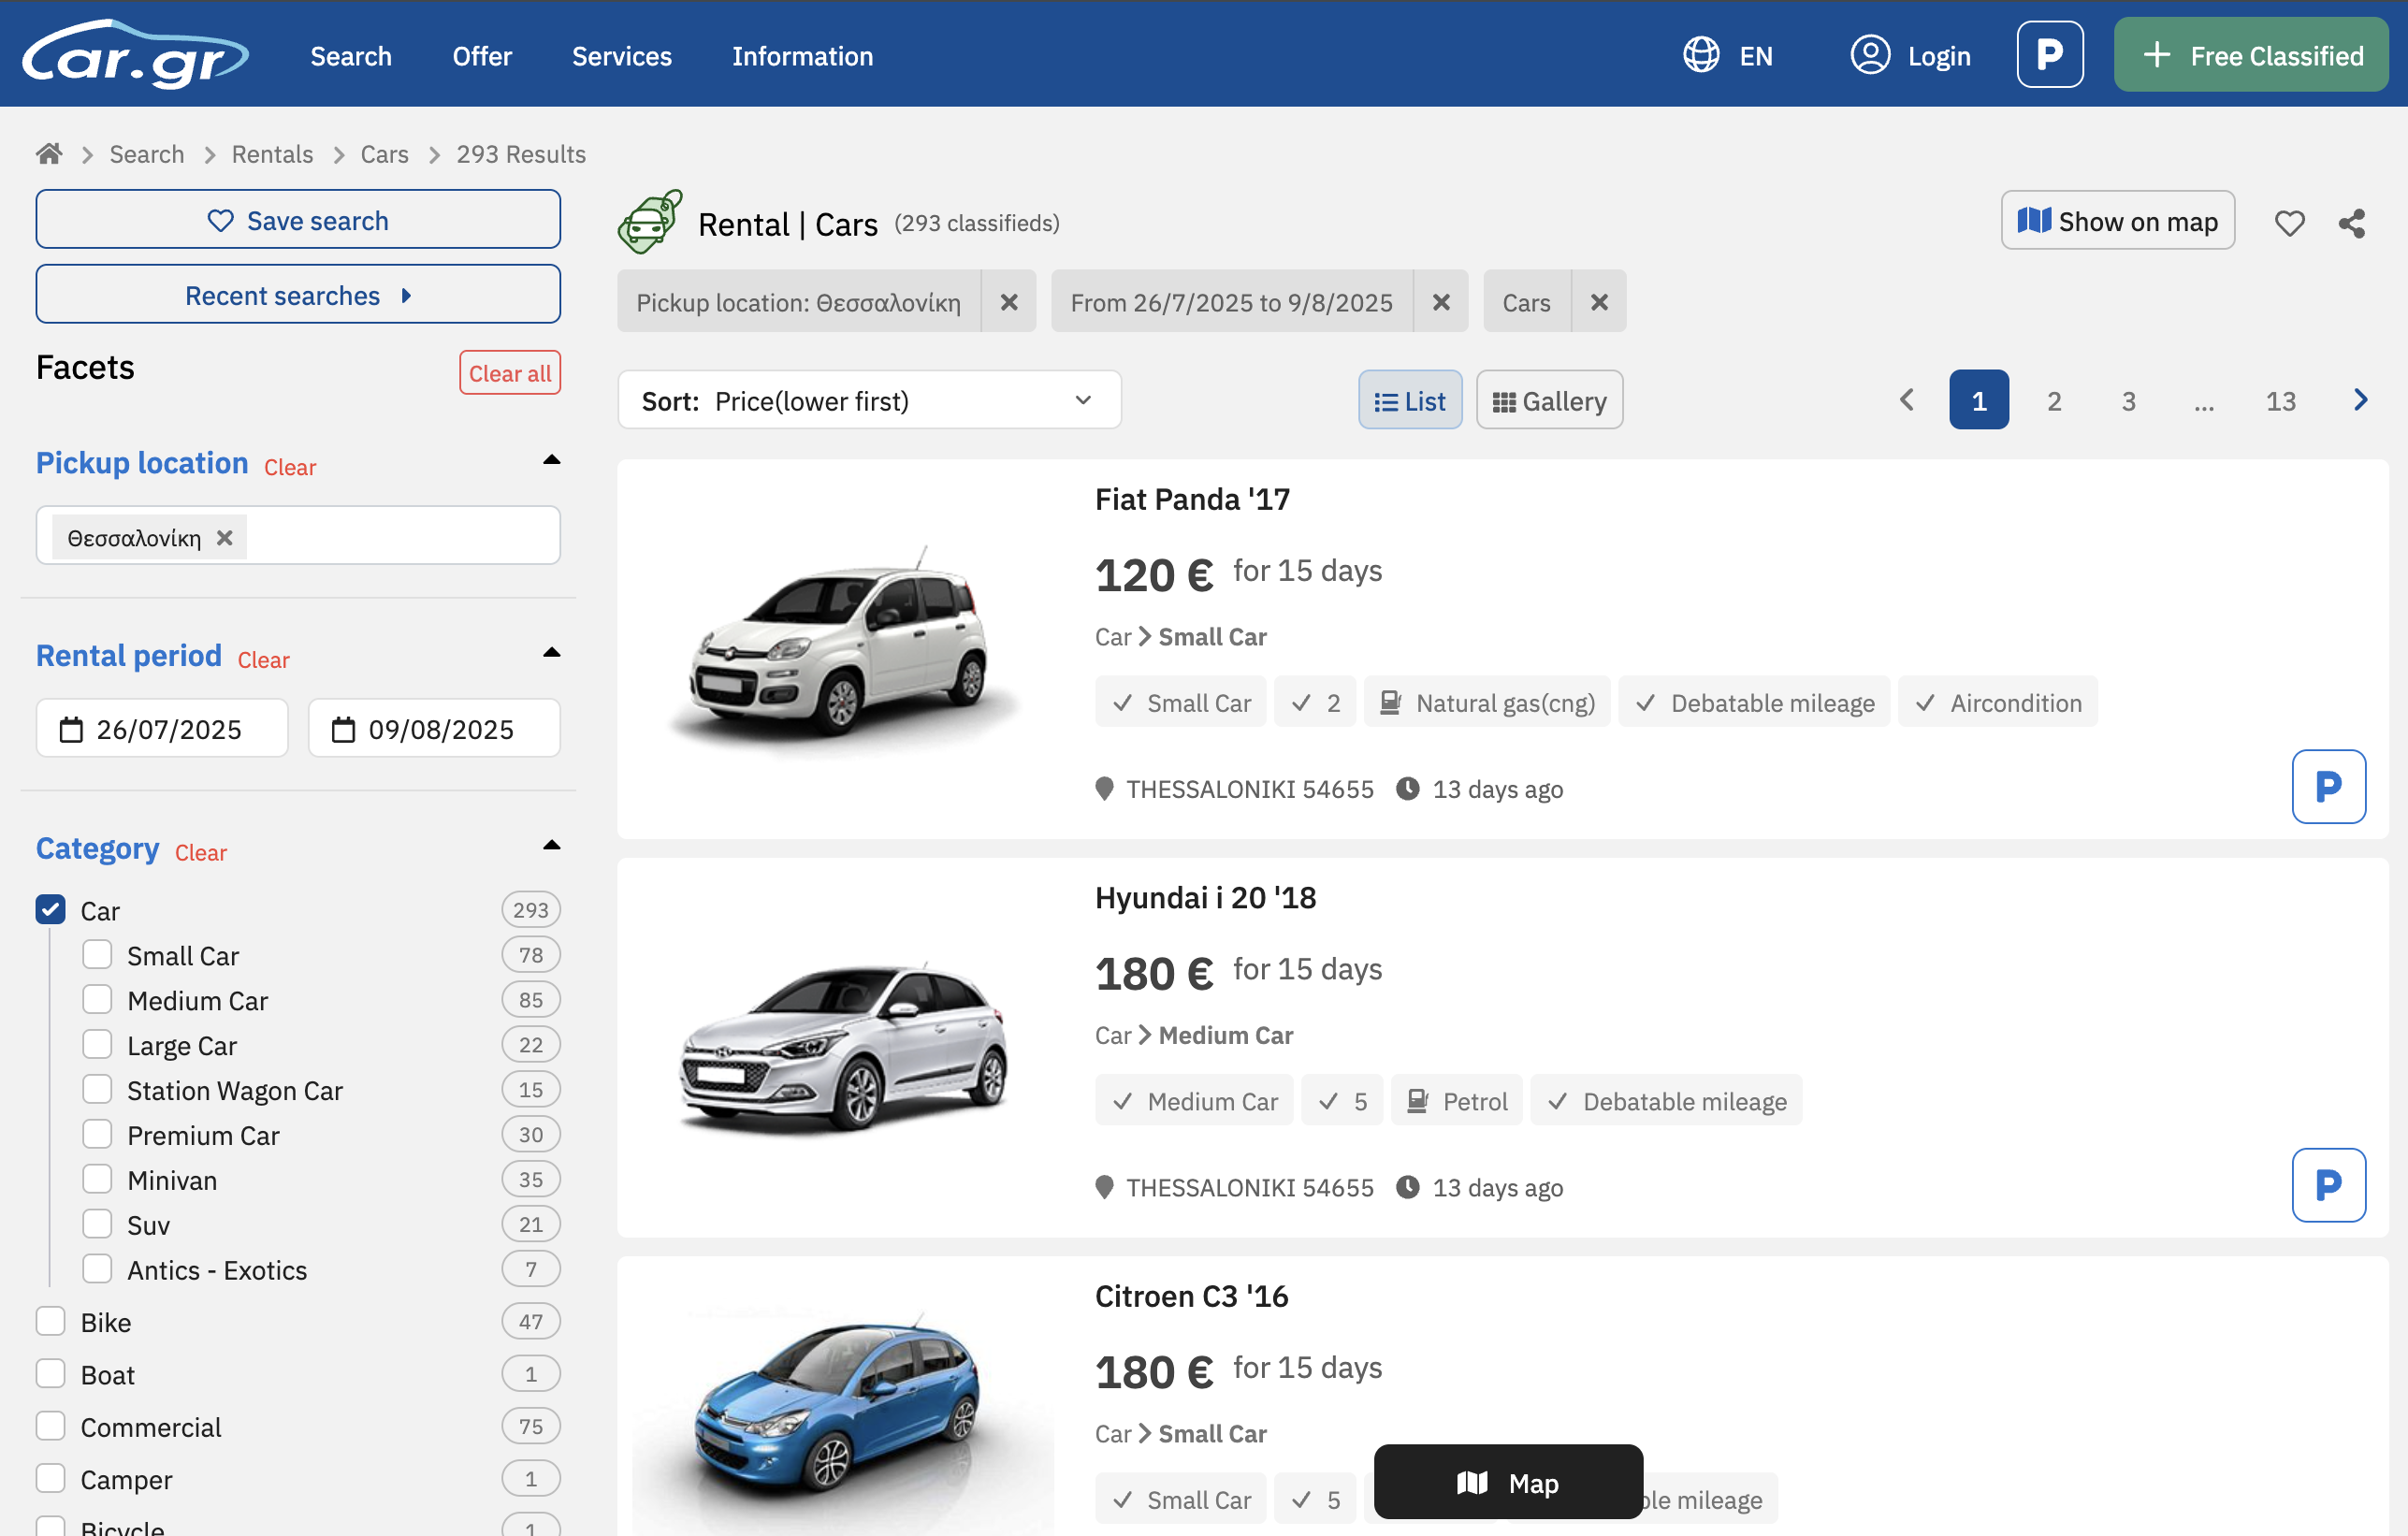This screenshot has width=2408, height=1536.
Task: Switch to Gallery view
Action: [x=1548, y=400]
